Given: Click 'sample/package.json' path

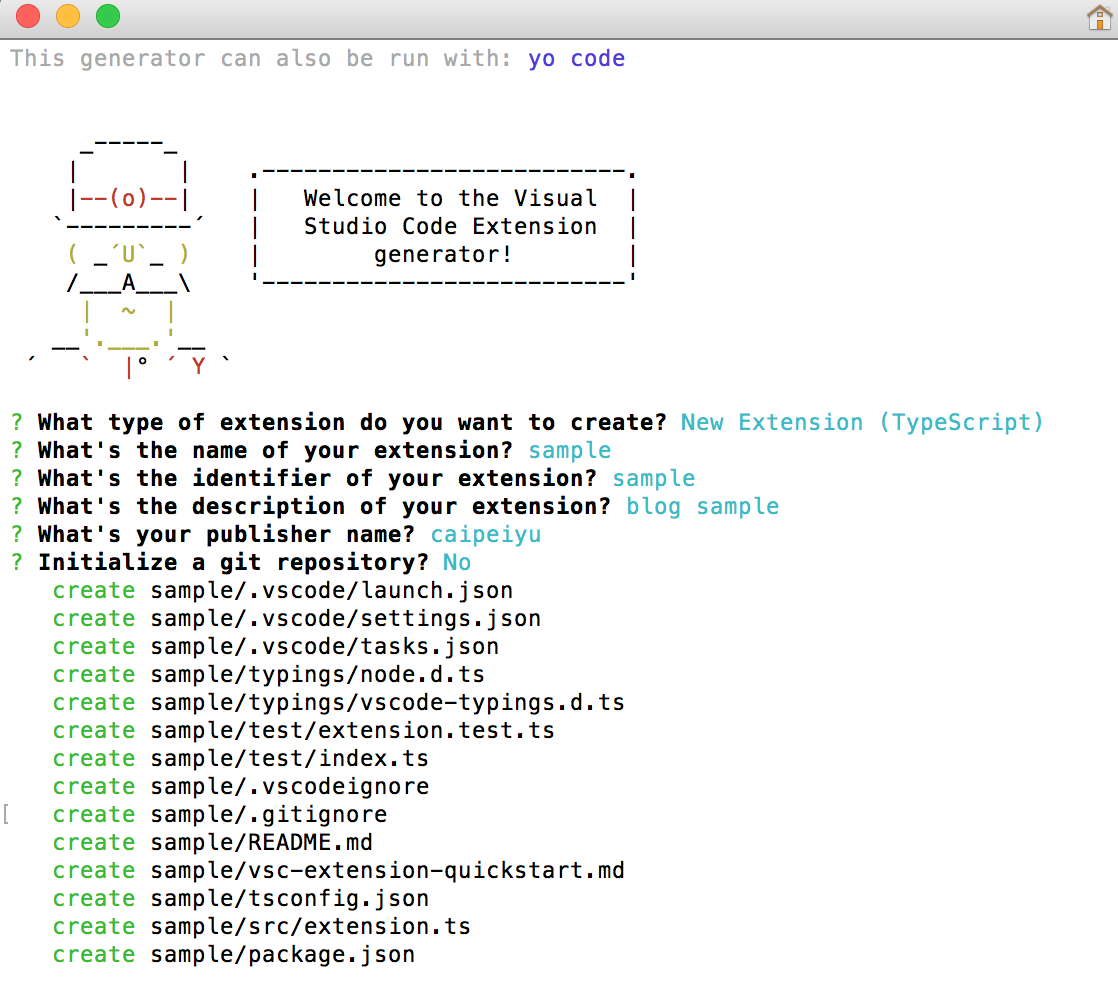Looking at the screenshot, I should [x=282, y=954].
